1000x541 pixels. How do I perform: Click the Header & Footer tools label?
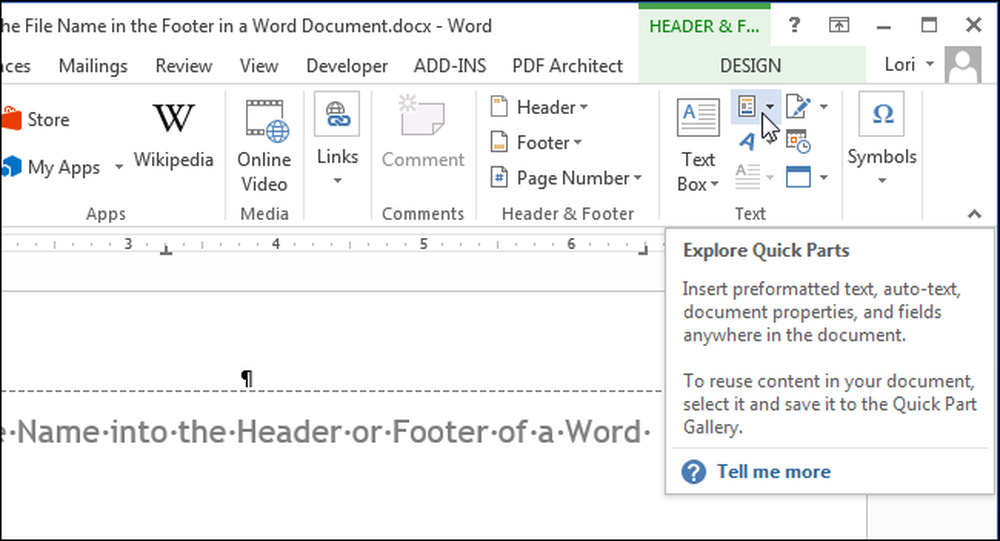pyautogui.click(x=704, y=26)
